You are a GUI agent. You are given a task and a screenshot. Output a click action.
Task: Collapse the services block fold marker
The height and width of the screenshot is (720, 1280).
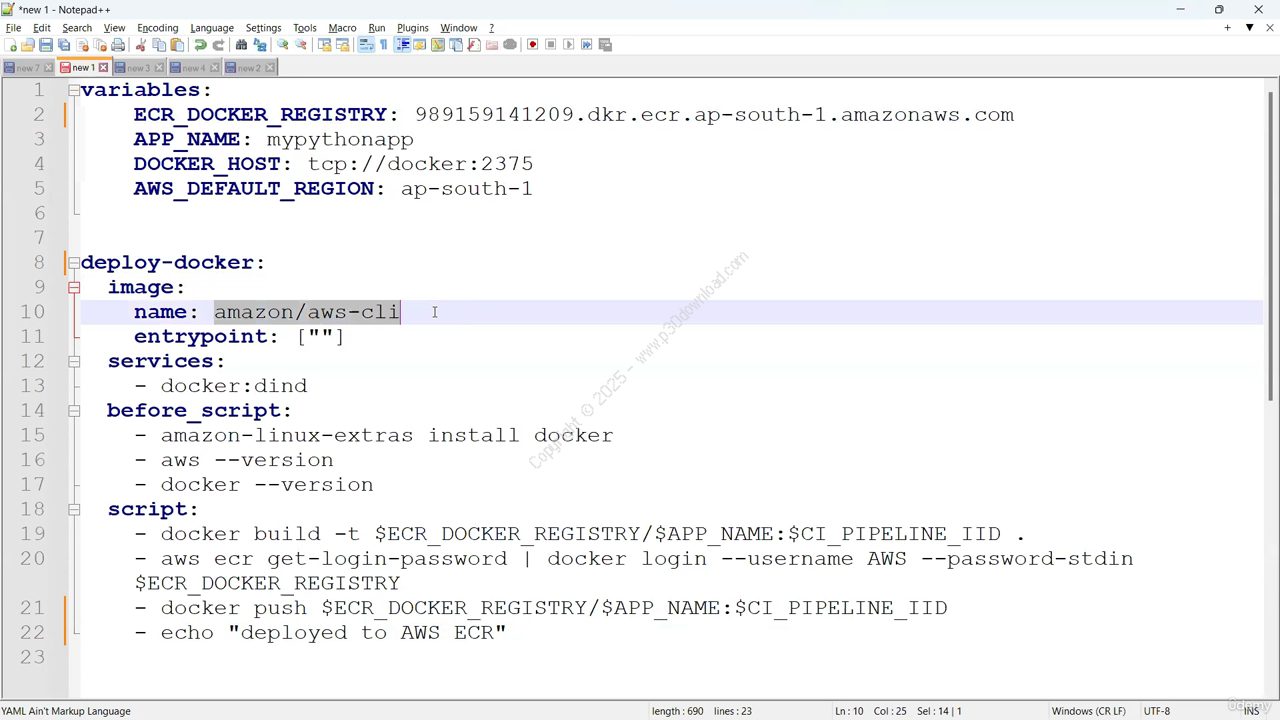[x=74, y=361]
